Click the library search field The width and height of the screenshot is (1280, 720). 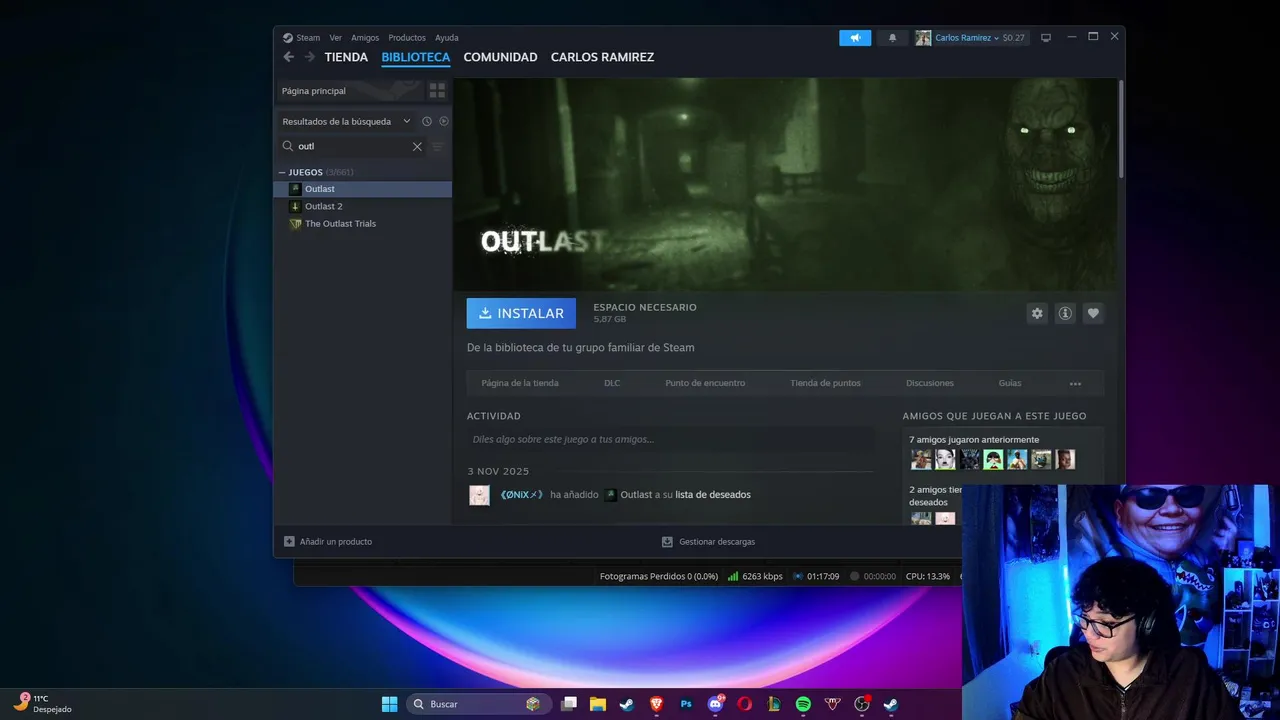[x=352, y=146]
